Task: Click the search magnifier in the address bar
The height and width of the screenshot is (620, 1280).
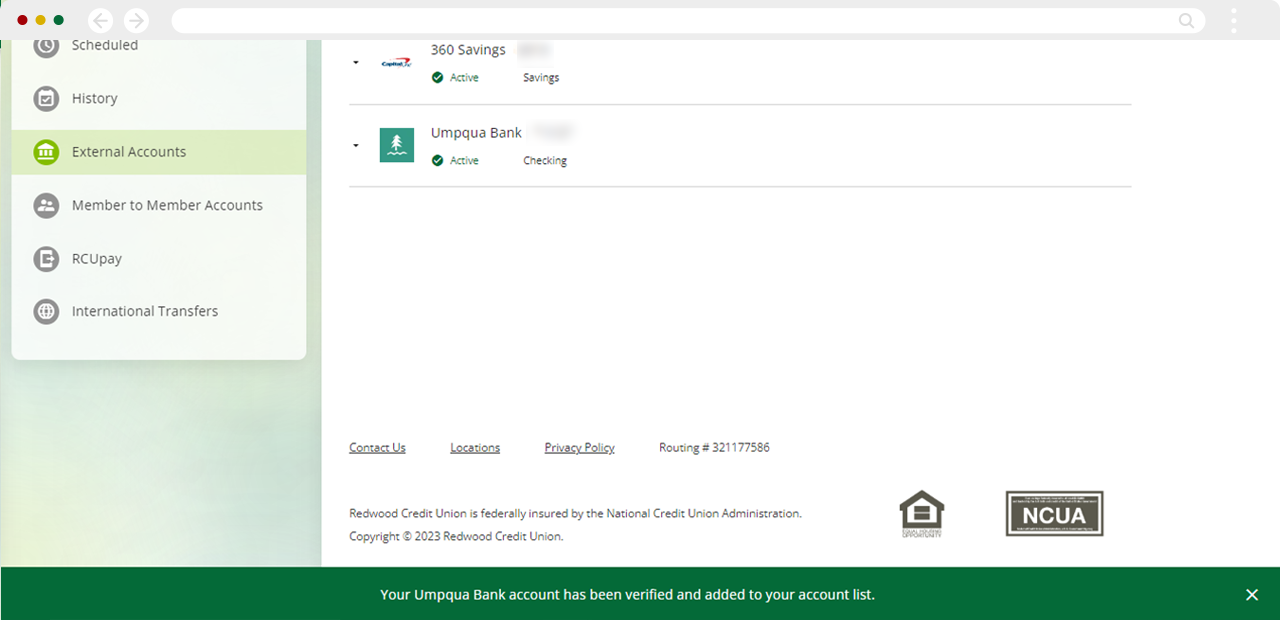Action: [1186, 20]
